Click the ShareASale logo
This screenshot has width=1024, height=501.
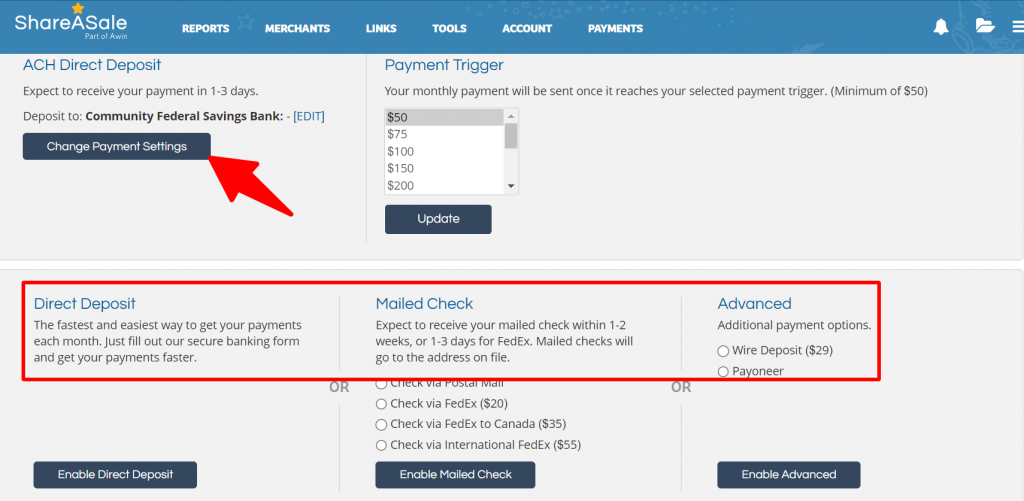click(71, 22)
